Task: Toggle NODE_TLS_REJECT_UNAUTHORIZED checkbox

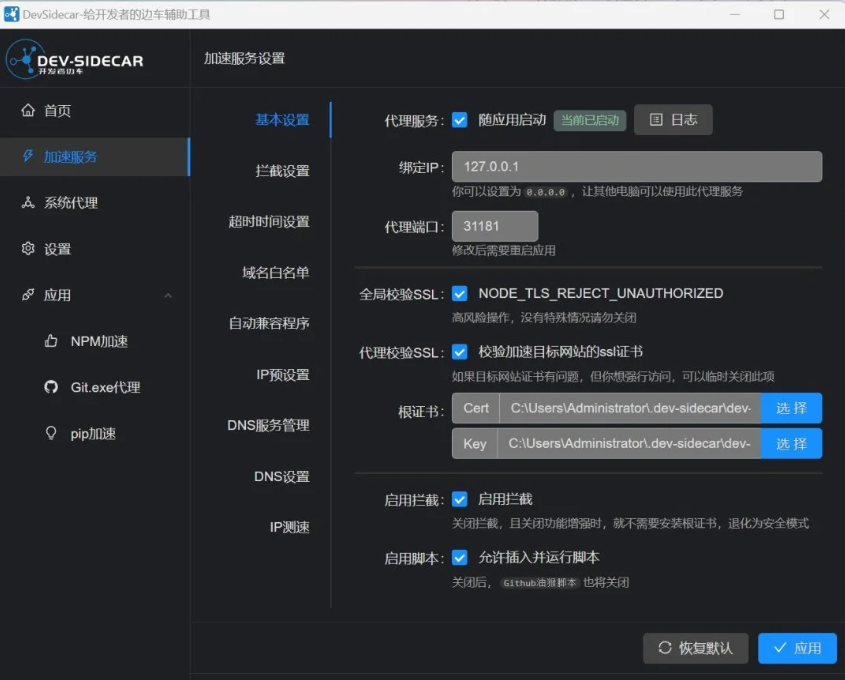Action: [460, 294]
